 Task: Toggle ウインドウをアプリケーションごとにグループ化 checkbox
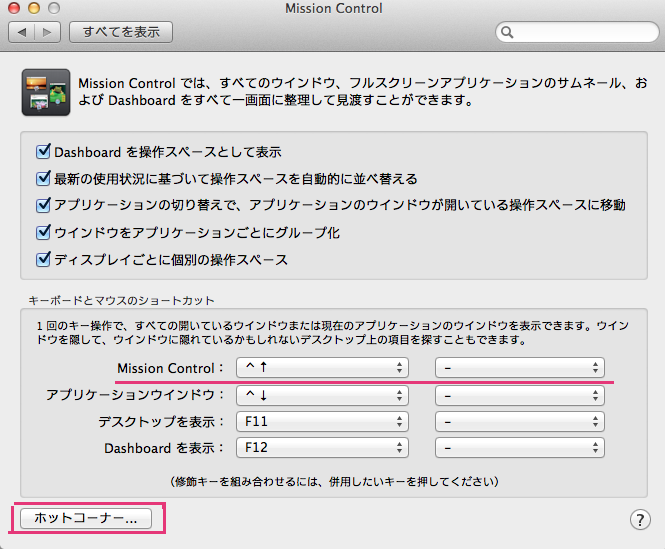pyautogui.click(x=43, y=232)
